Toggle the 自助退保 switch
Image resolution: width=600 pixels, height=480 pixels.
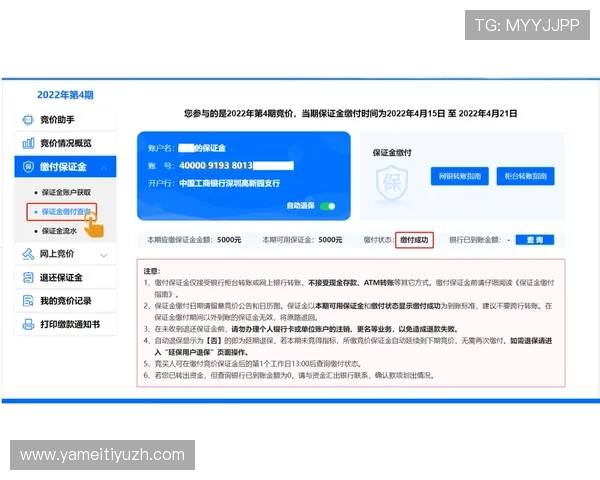coord(328,206)
